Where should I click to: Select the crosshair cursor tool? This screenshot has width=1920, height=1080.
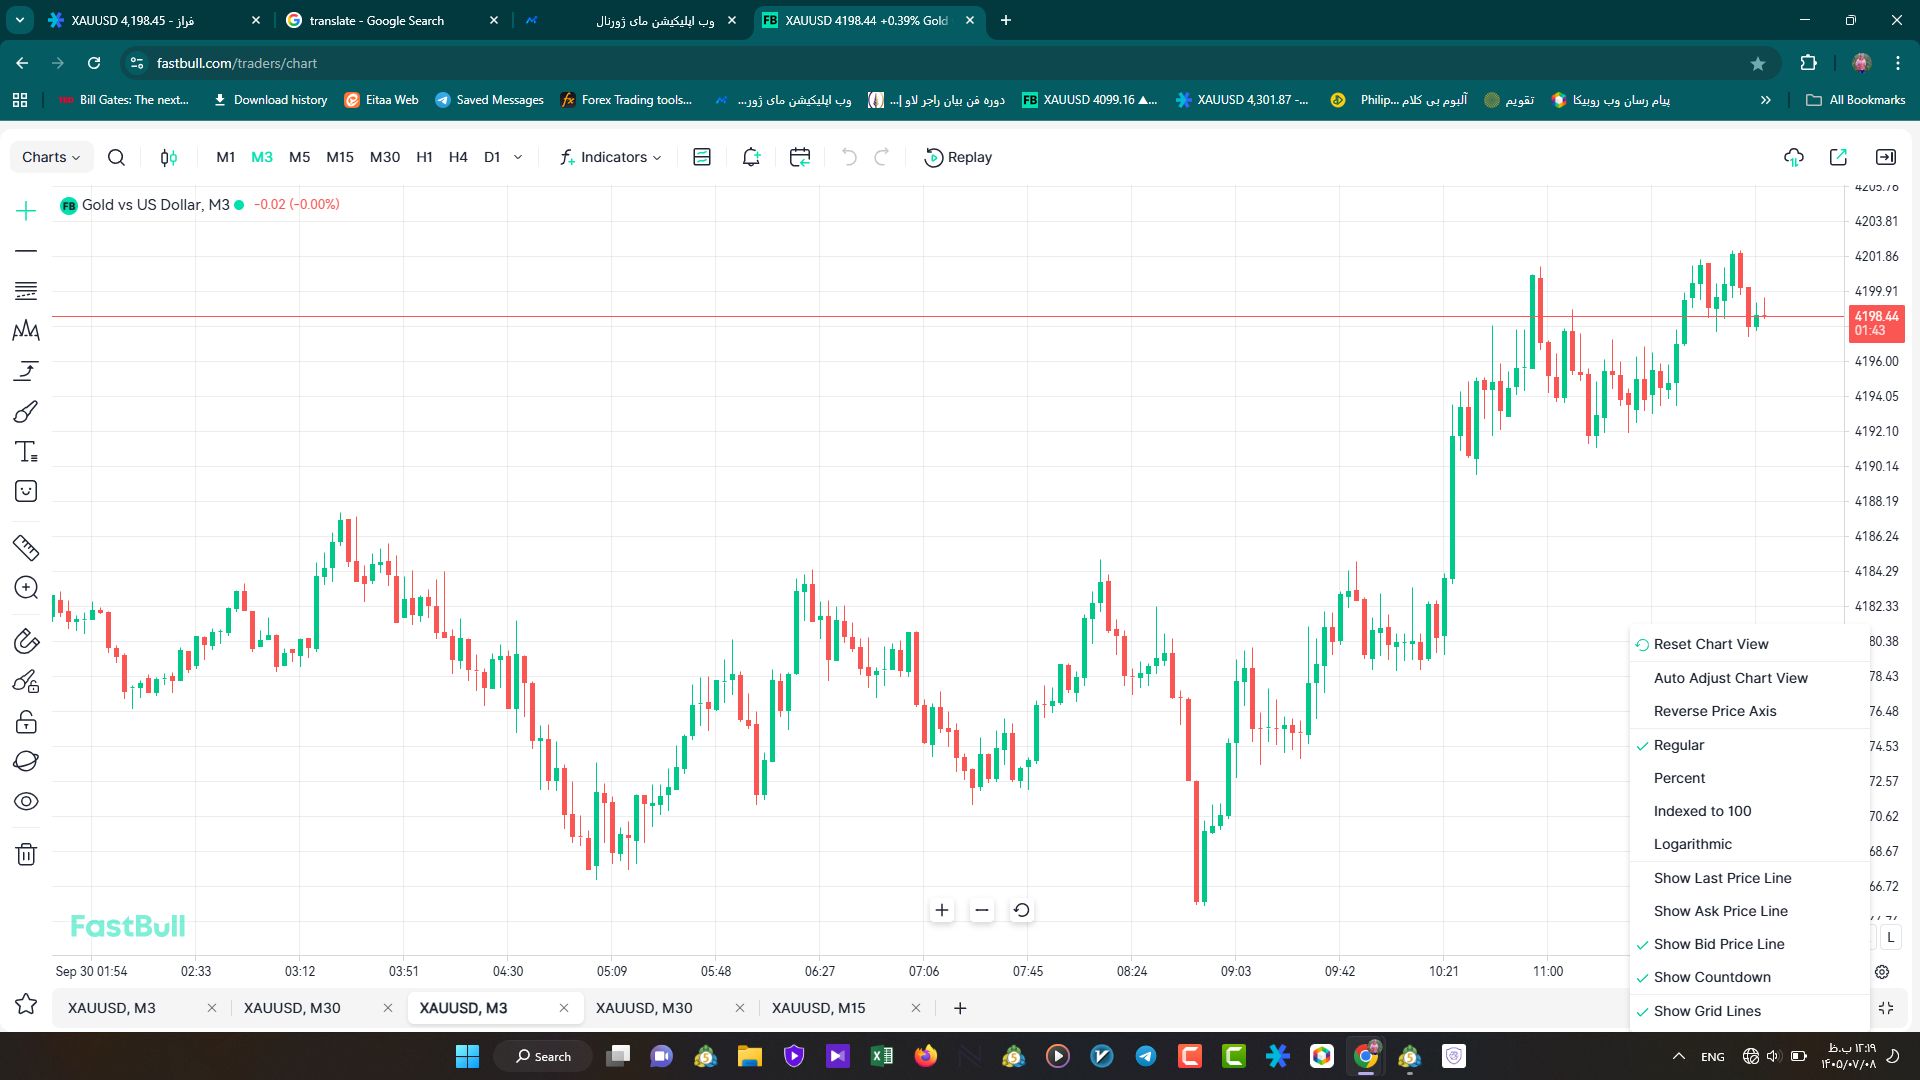[x=26, y=211]
